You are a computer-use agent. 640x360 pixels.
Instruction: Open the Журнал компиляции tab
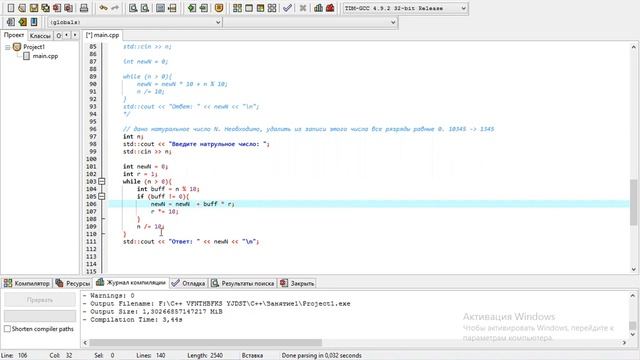131,282
